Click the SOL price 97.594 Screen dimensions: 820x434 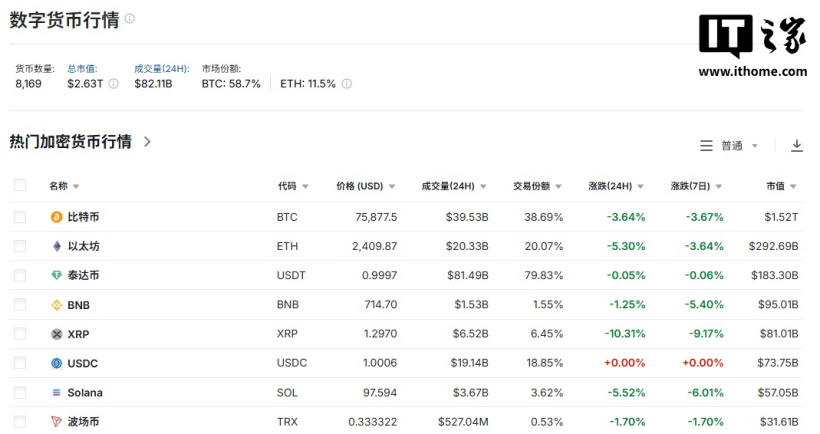click(x=380, y=393)
